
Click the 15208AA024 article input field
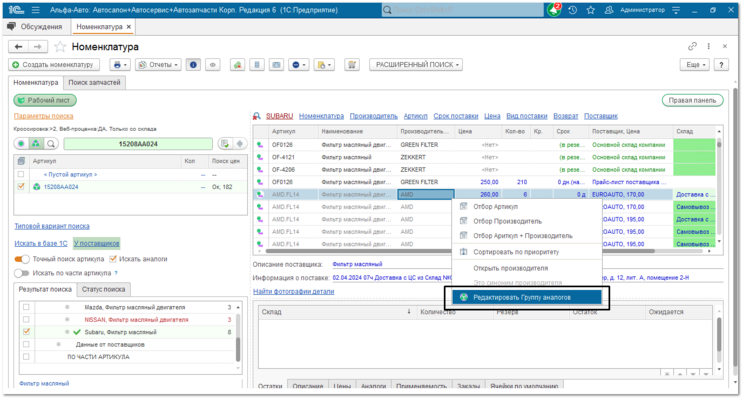(x=138, y=144)
